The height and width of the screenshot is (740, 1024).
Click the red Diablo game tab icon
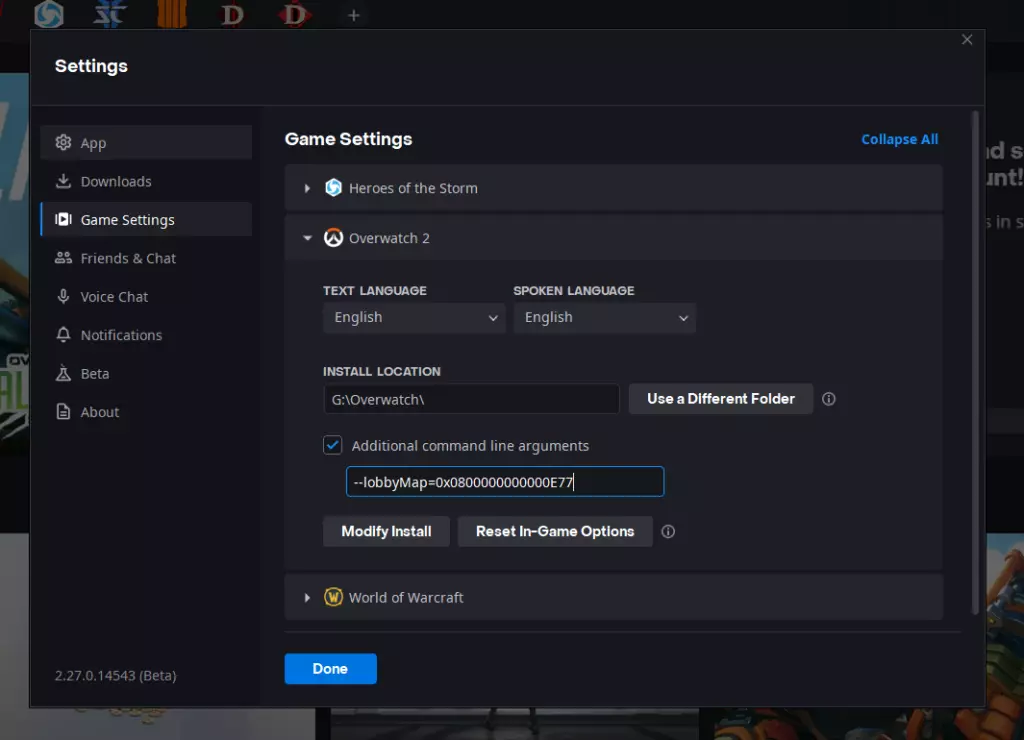pos(294,14)
